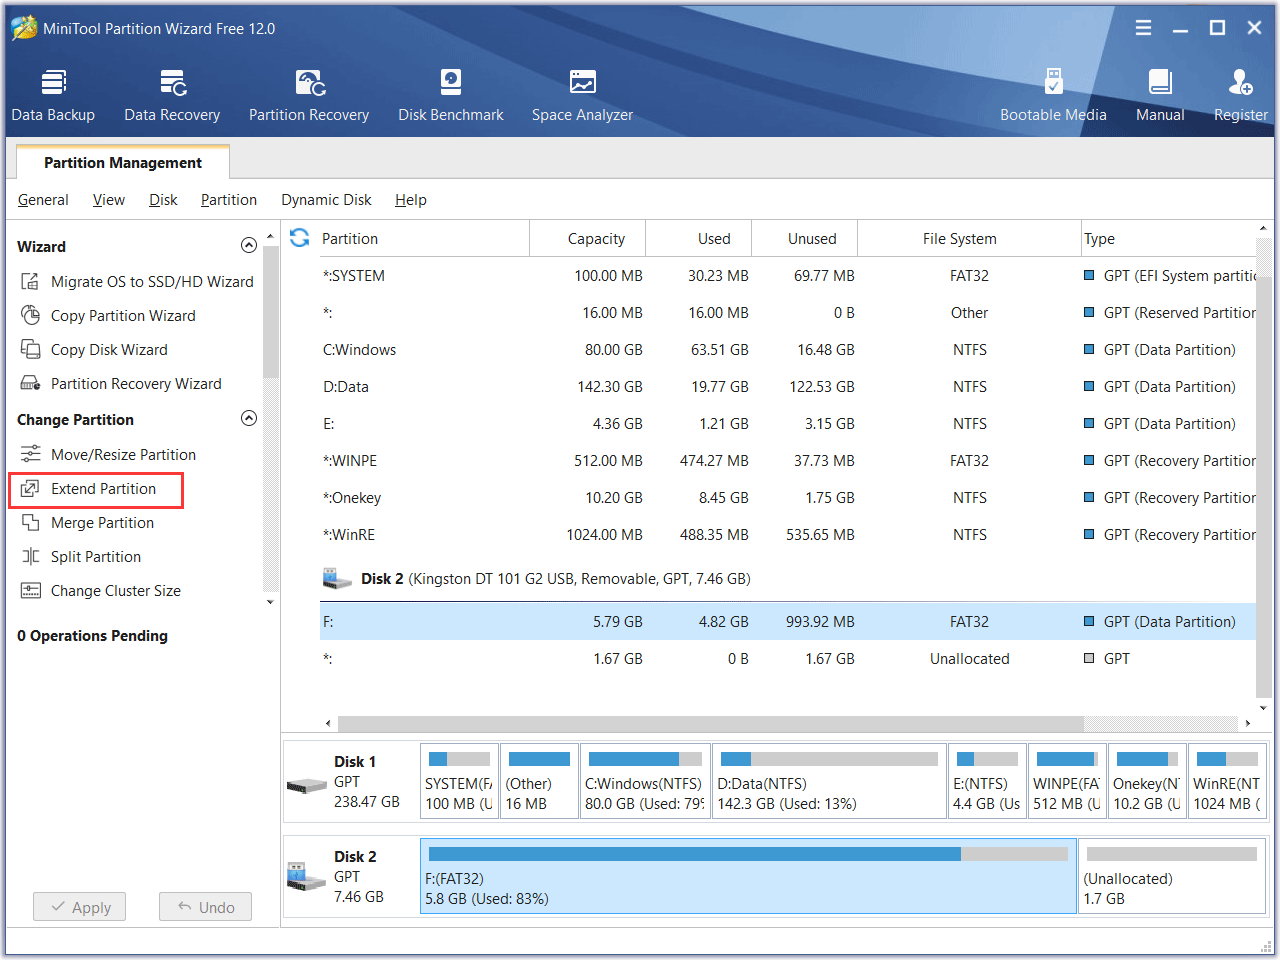The image size is (1280, 960).
Task: Click the partition list scroll right arrow
Action: click(x=1247, y=723)
